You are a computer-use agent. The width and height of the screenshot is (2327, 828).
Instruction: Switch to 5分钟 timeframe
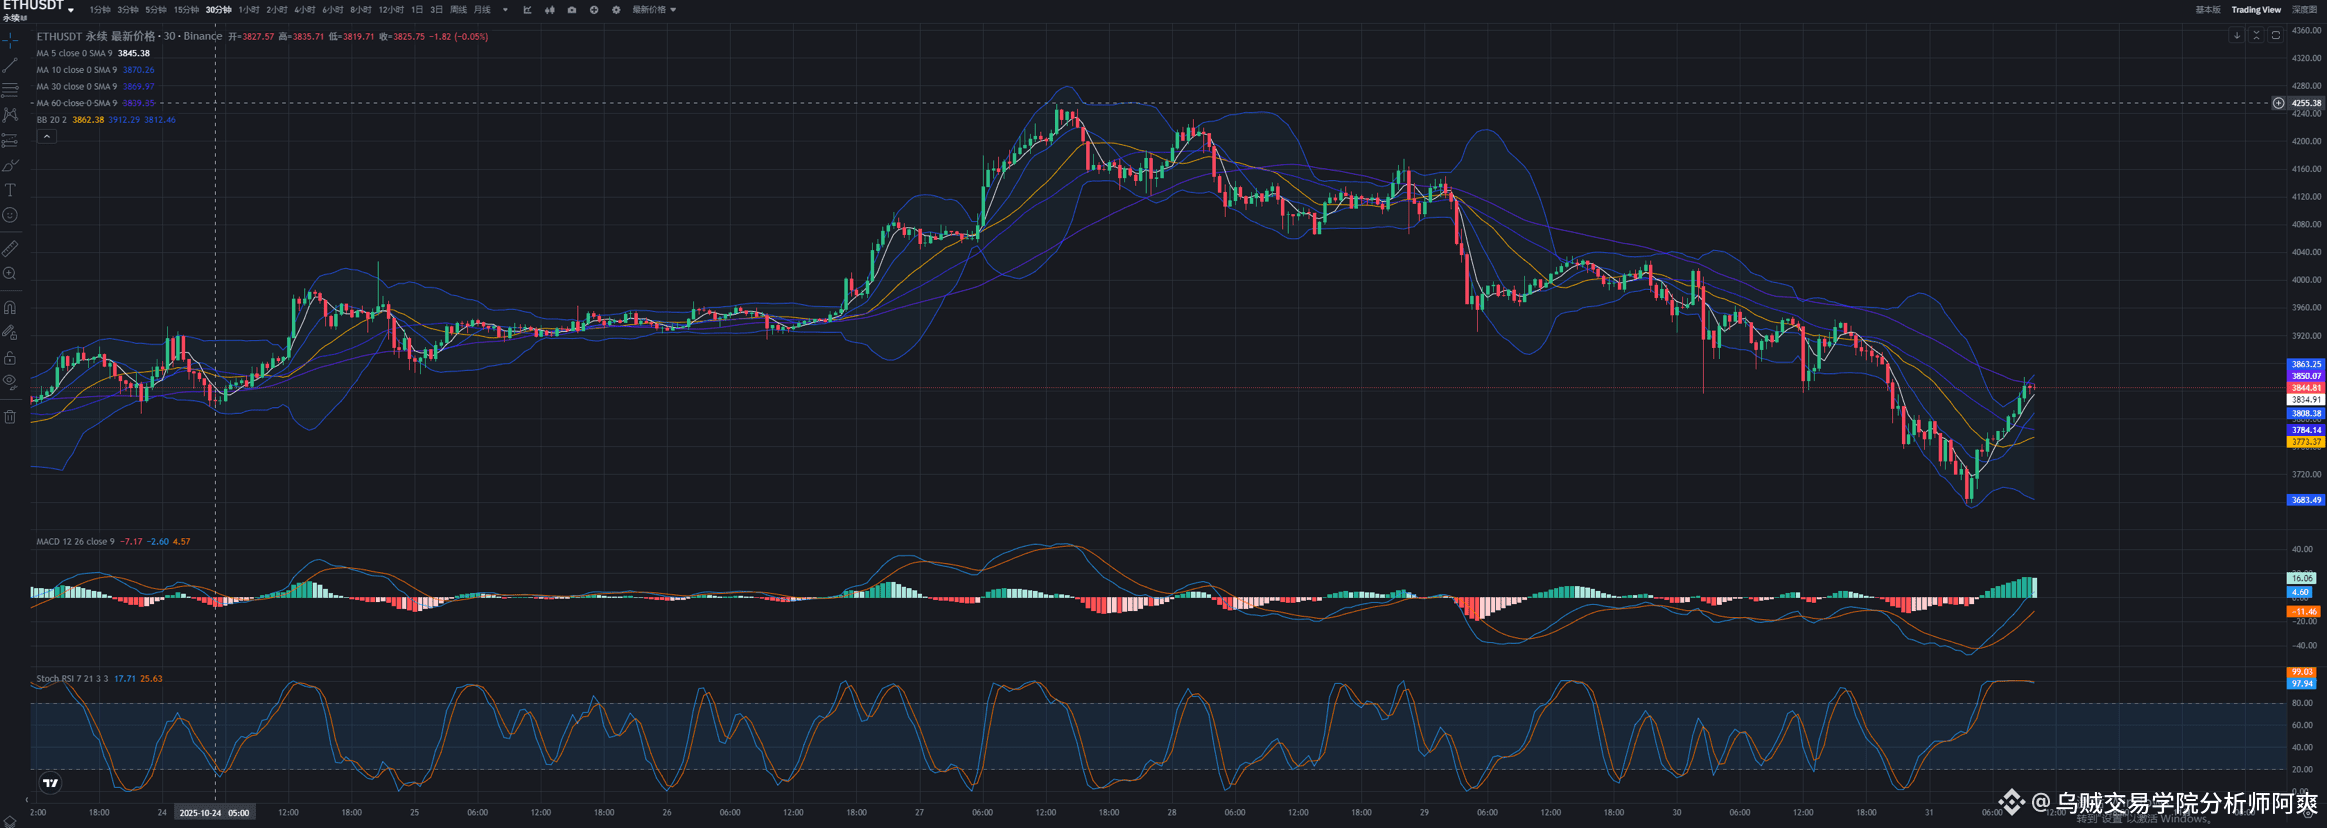156,10
